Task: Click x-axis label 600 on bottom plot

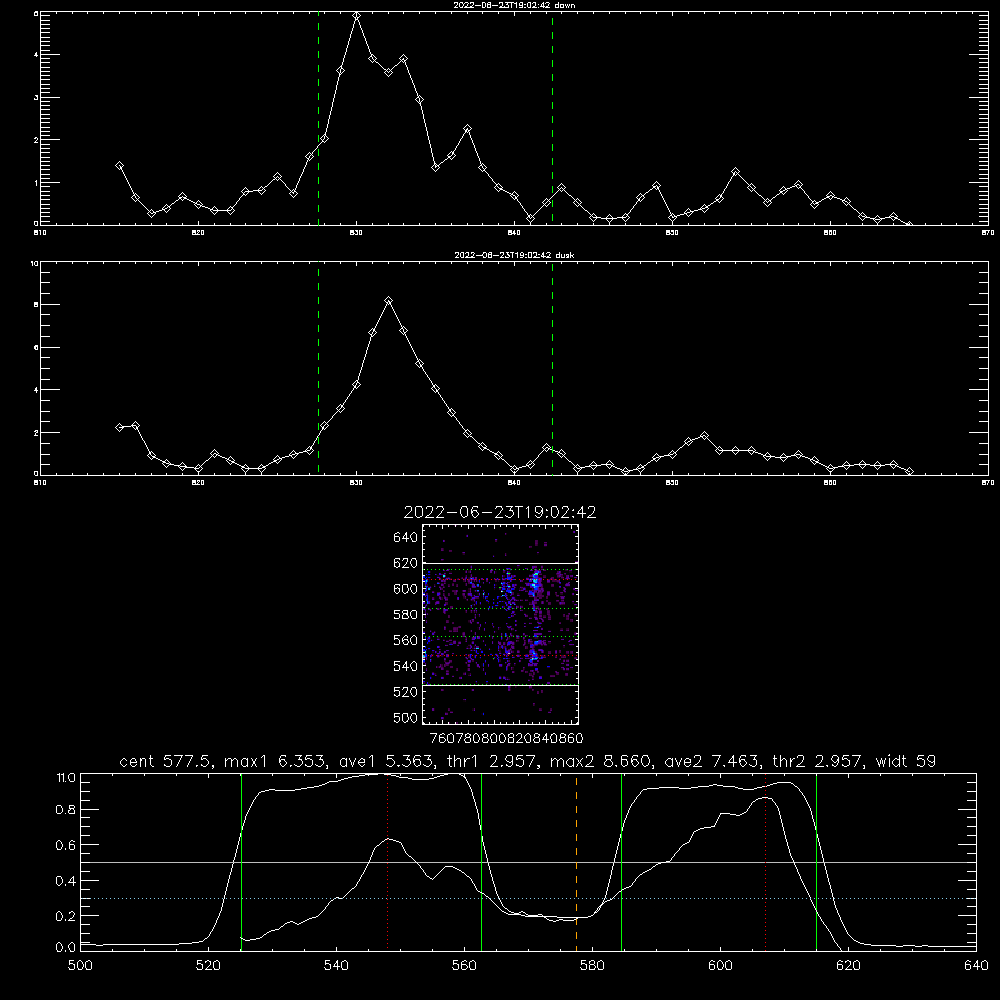Action: point(720,966)
